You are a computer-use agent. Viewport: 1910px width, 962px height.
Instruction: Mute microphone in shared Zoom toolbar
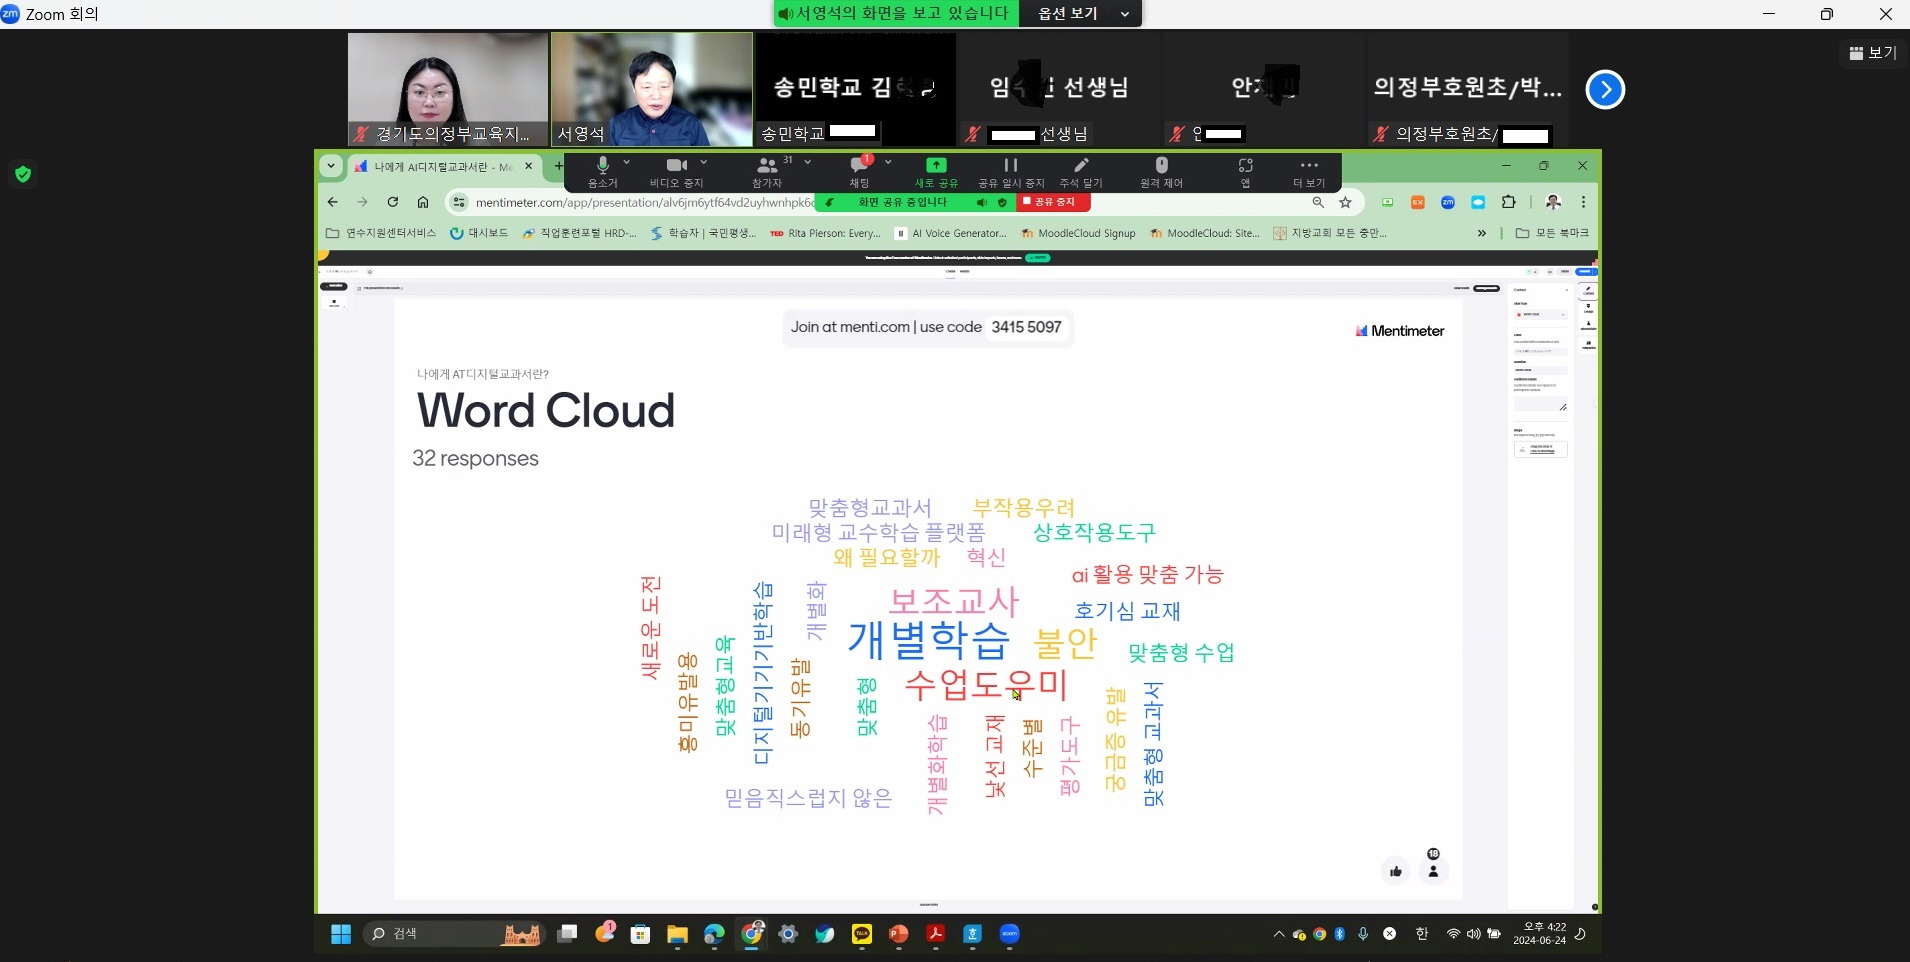click(603, 170)
